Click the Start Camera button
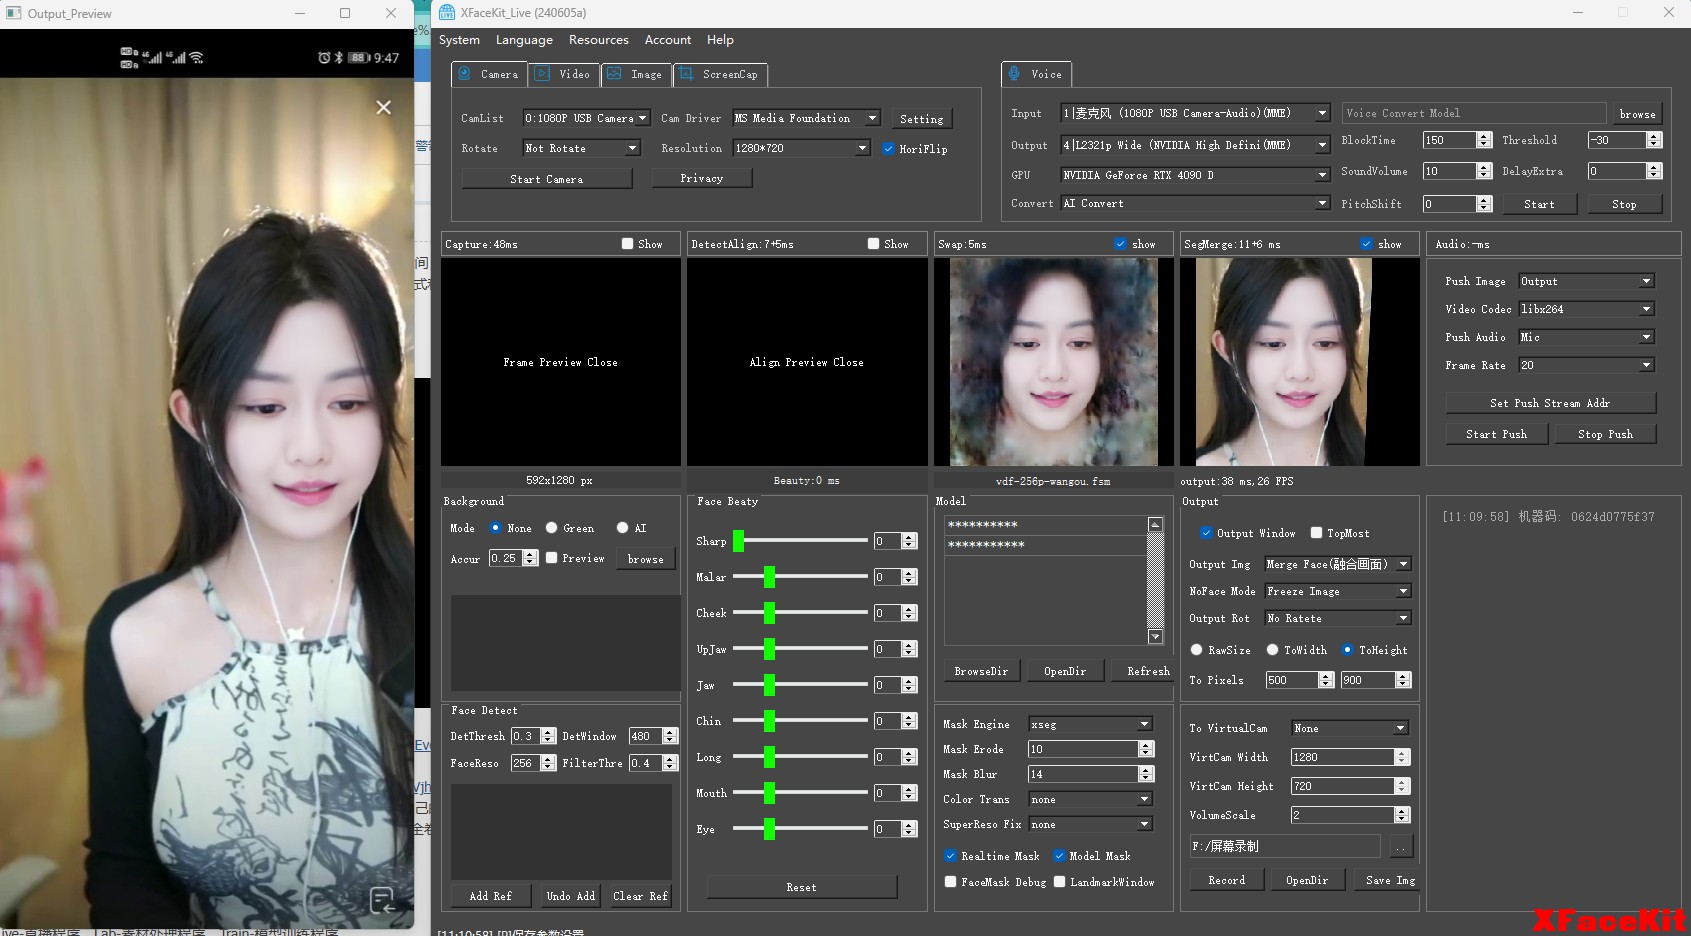 pos(547,179)
